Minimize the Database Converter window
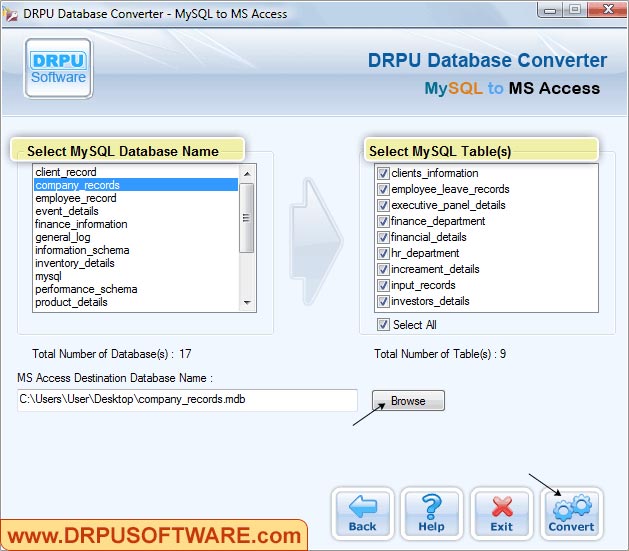This screenshot has width=629, height=551. (x=550, y=10)
